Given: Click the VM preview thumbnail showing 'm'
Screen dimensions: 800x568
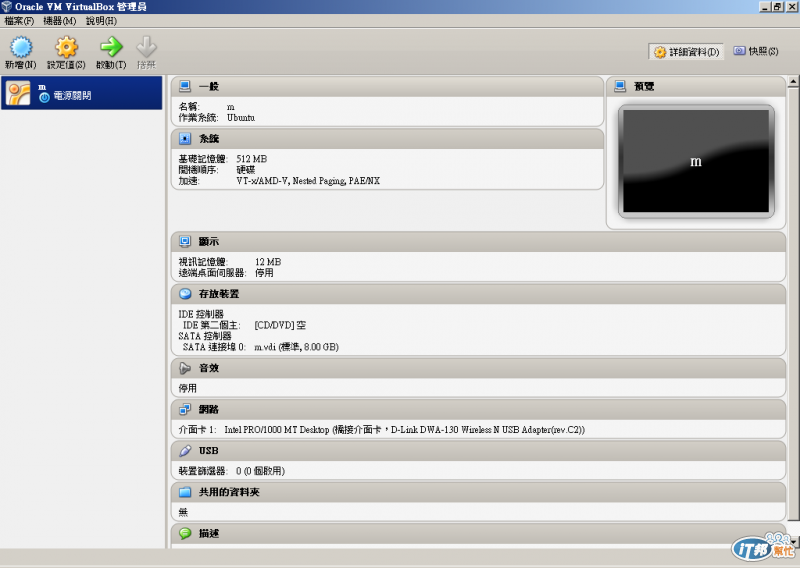Looking at the screenshot, I should coord(696,161).
